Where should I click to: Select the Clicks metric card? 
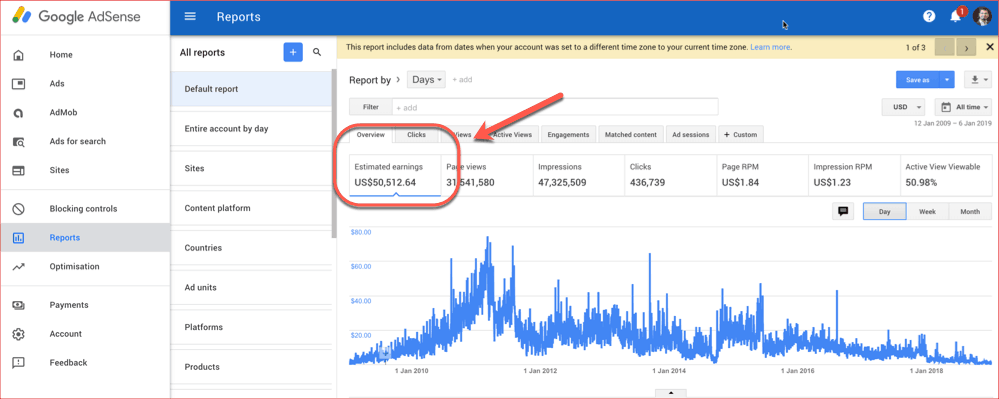pyautogui.click(x=670, y=175)
